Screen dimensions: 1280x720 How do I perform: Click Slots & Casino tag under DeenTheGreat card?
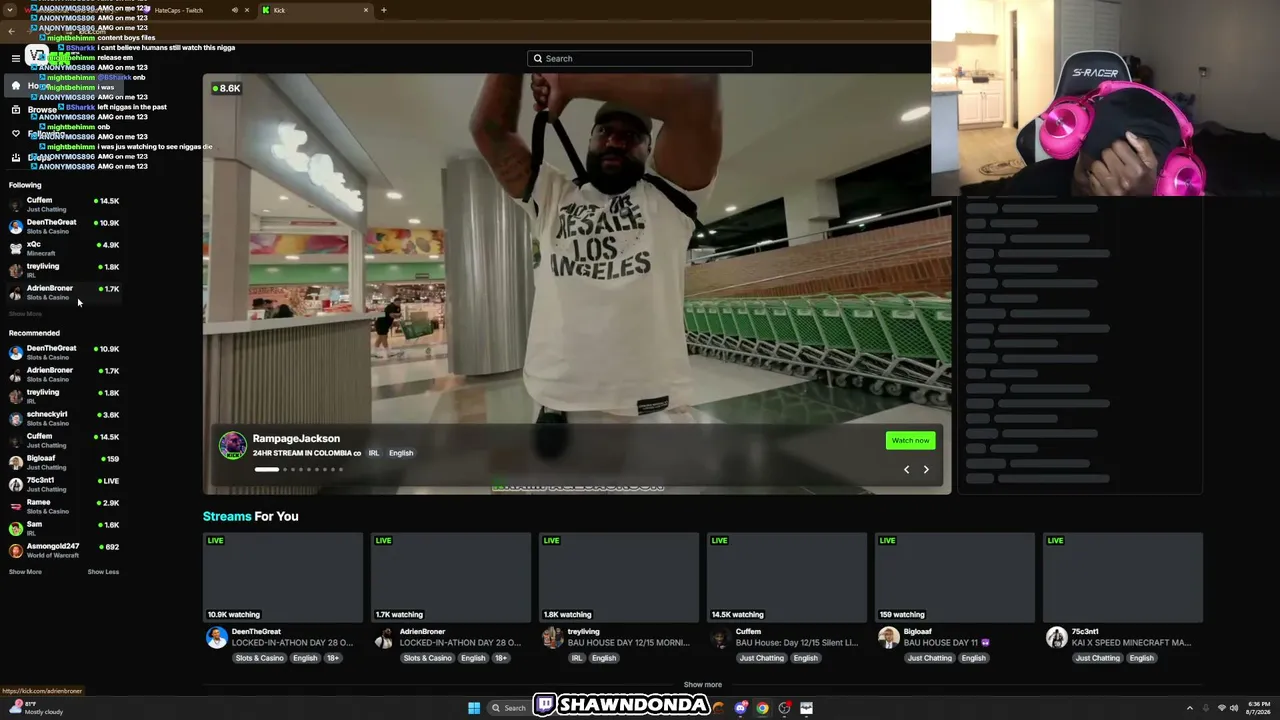[x=260, y=658]
